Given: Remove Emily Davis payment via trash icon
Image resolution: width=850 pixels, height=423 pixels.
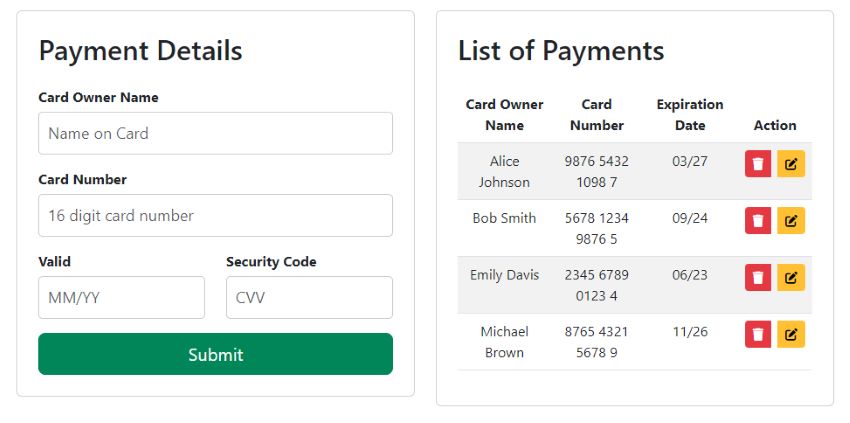Looking at the screenshot, I should [758, 278].
